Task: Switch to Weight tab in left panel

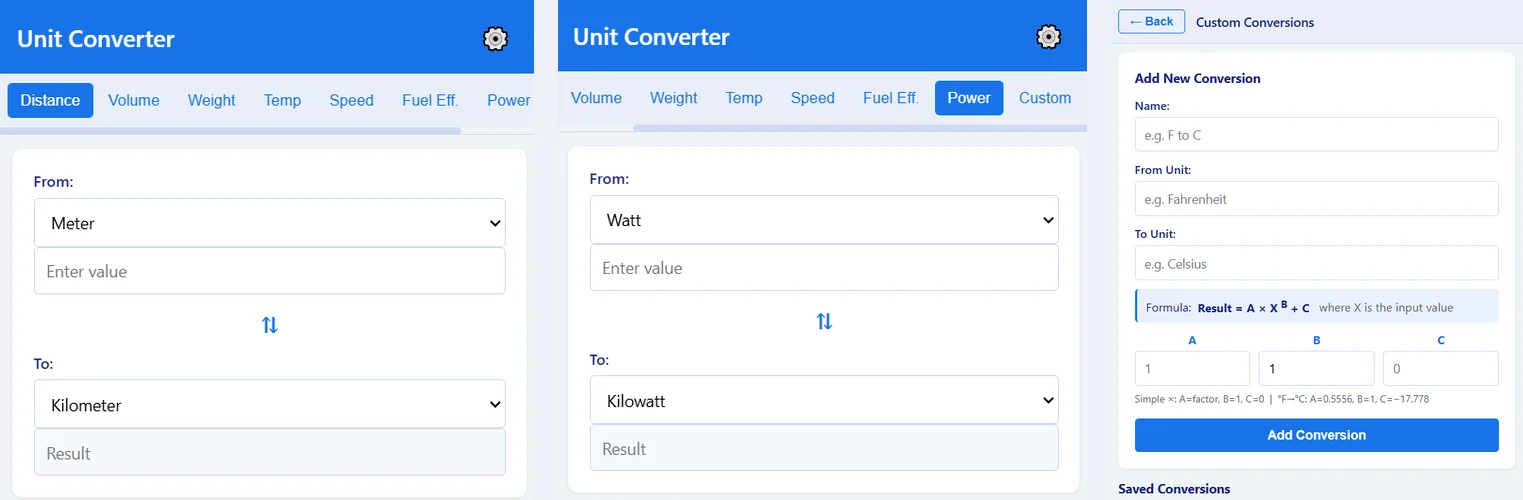Action: 212,100
